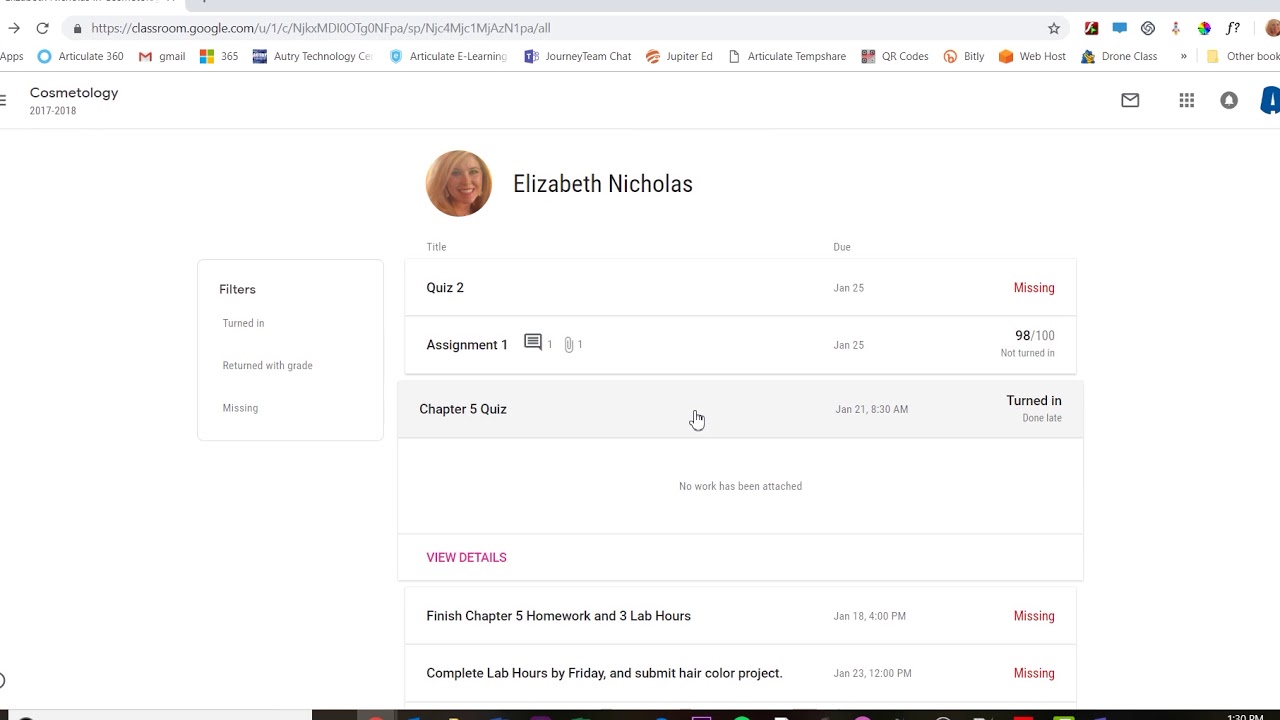Open JourneyTeam Chat bookmark

click(578, 56)
